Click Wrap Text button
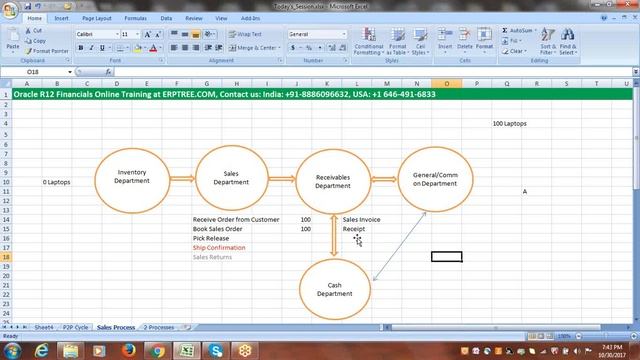Viewport: 640px width, 360px height. pos(245,34)
